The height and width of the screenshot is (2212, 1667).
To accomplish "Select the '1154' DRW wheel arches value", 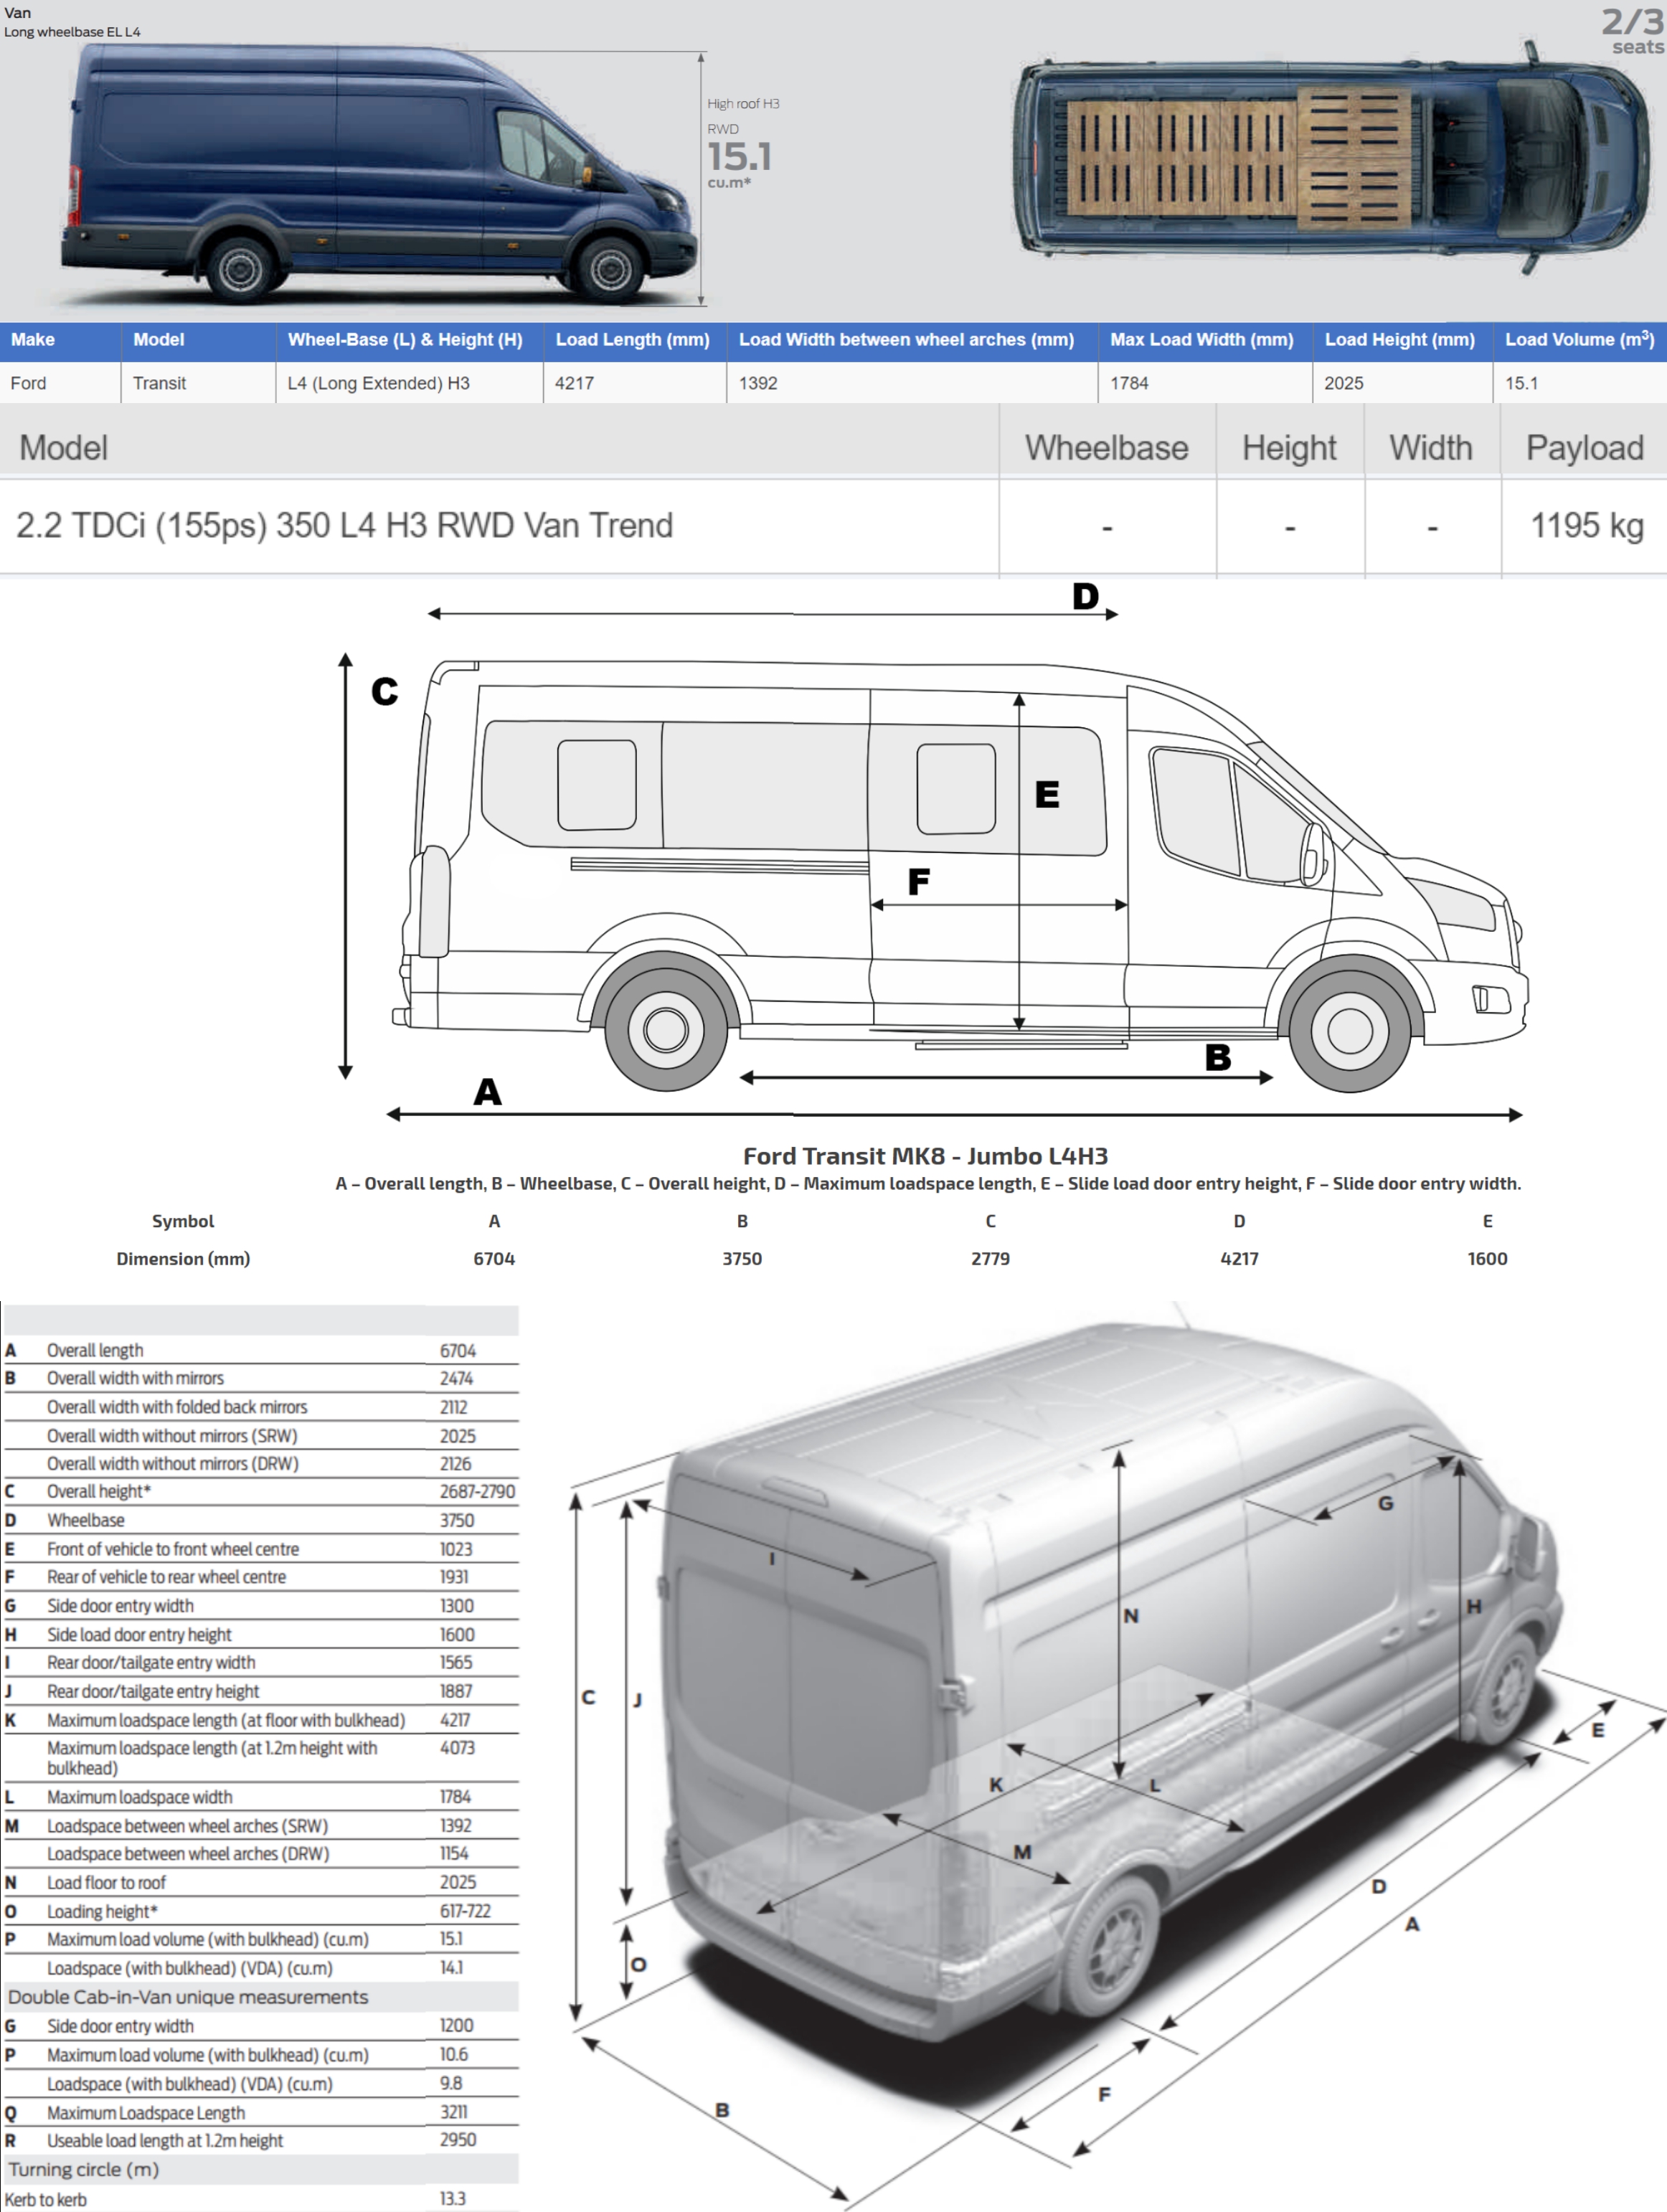I will (x=454, y=1854).
